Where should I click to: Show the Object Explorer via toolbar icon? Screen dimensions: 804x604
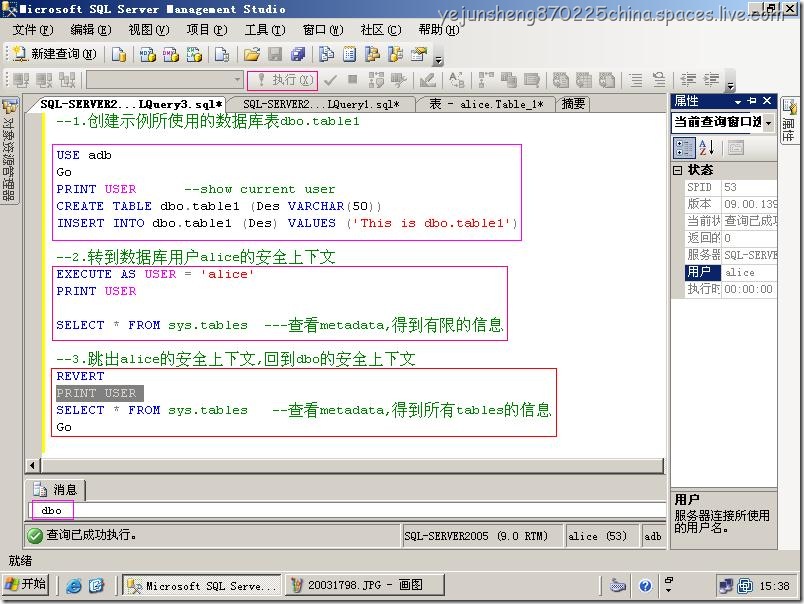(372, 54)
